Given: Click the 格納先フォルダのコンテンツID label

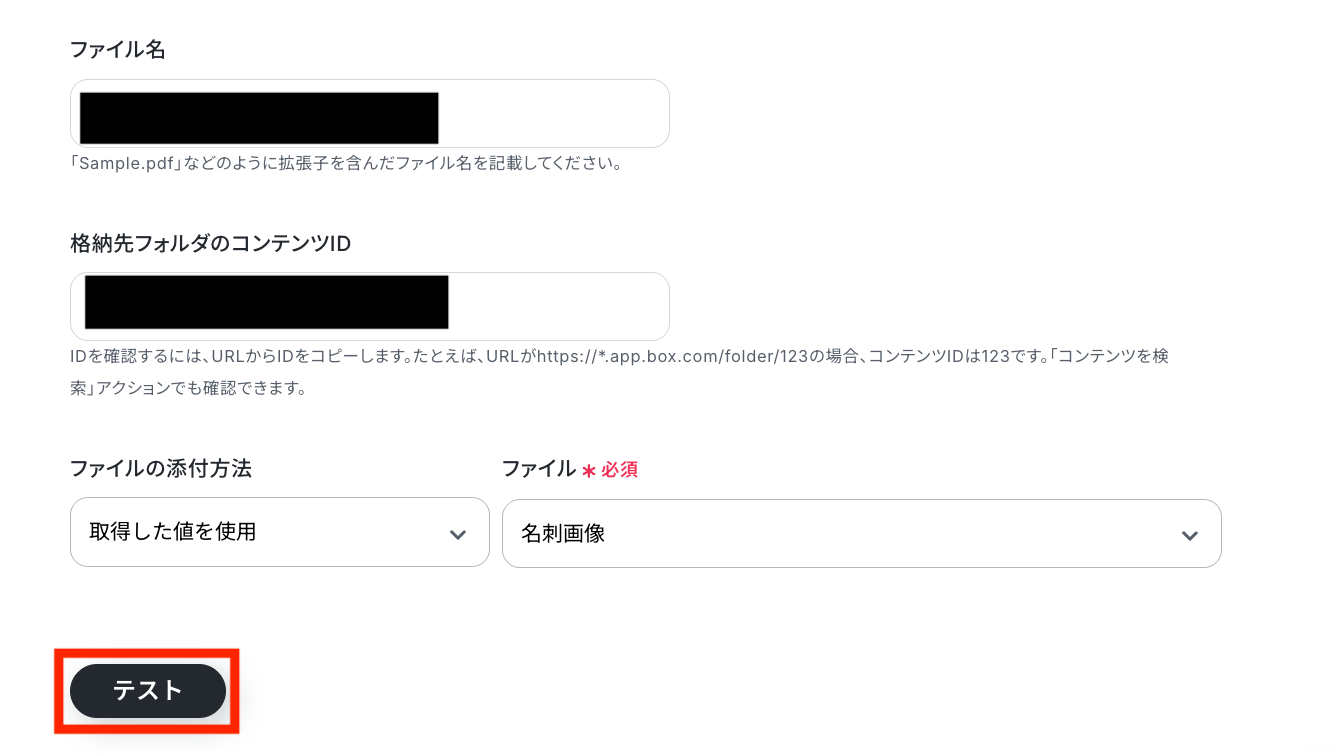Looking at the screenshot, I should click(210, 243).
